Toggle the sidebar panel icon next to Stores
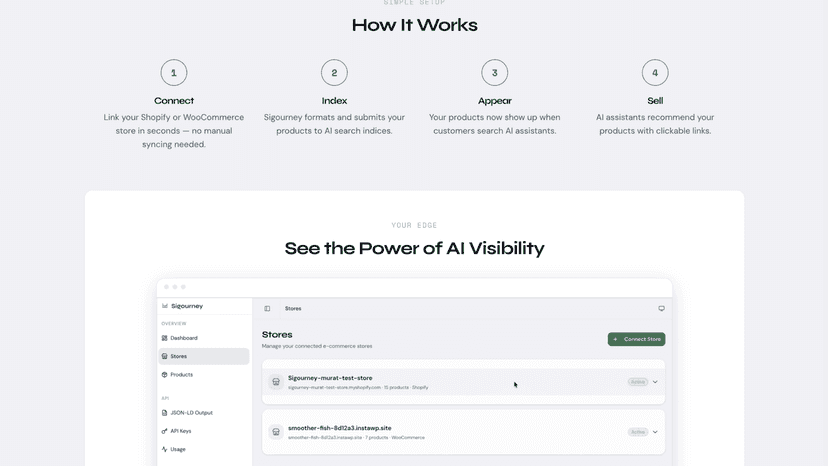 [267, 309]
